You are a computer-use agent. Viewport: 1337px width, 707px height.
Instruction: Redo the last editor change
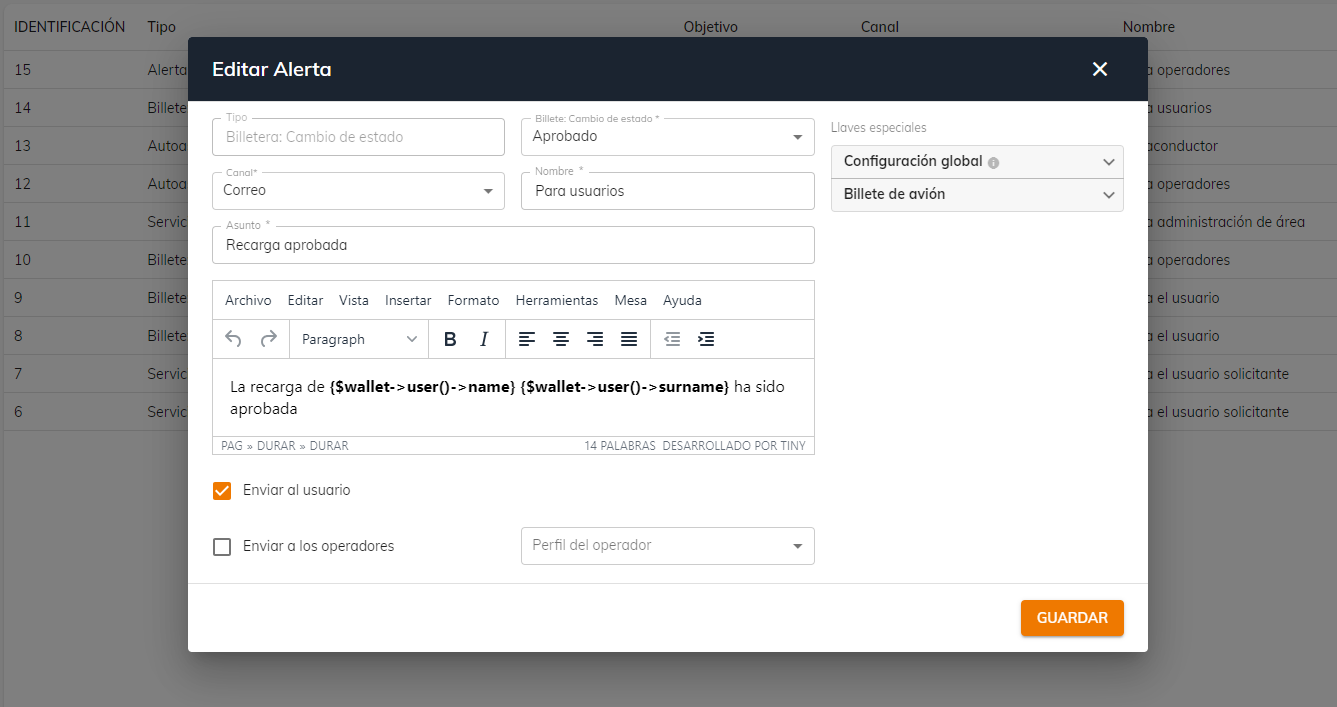click(x=268, y=339)
